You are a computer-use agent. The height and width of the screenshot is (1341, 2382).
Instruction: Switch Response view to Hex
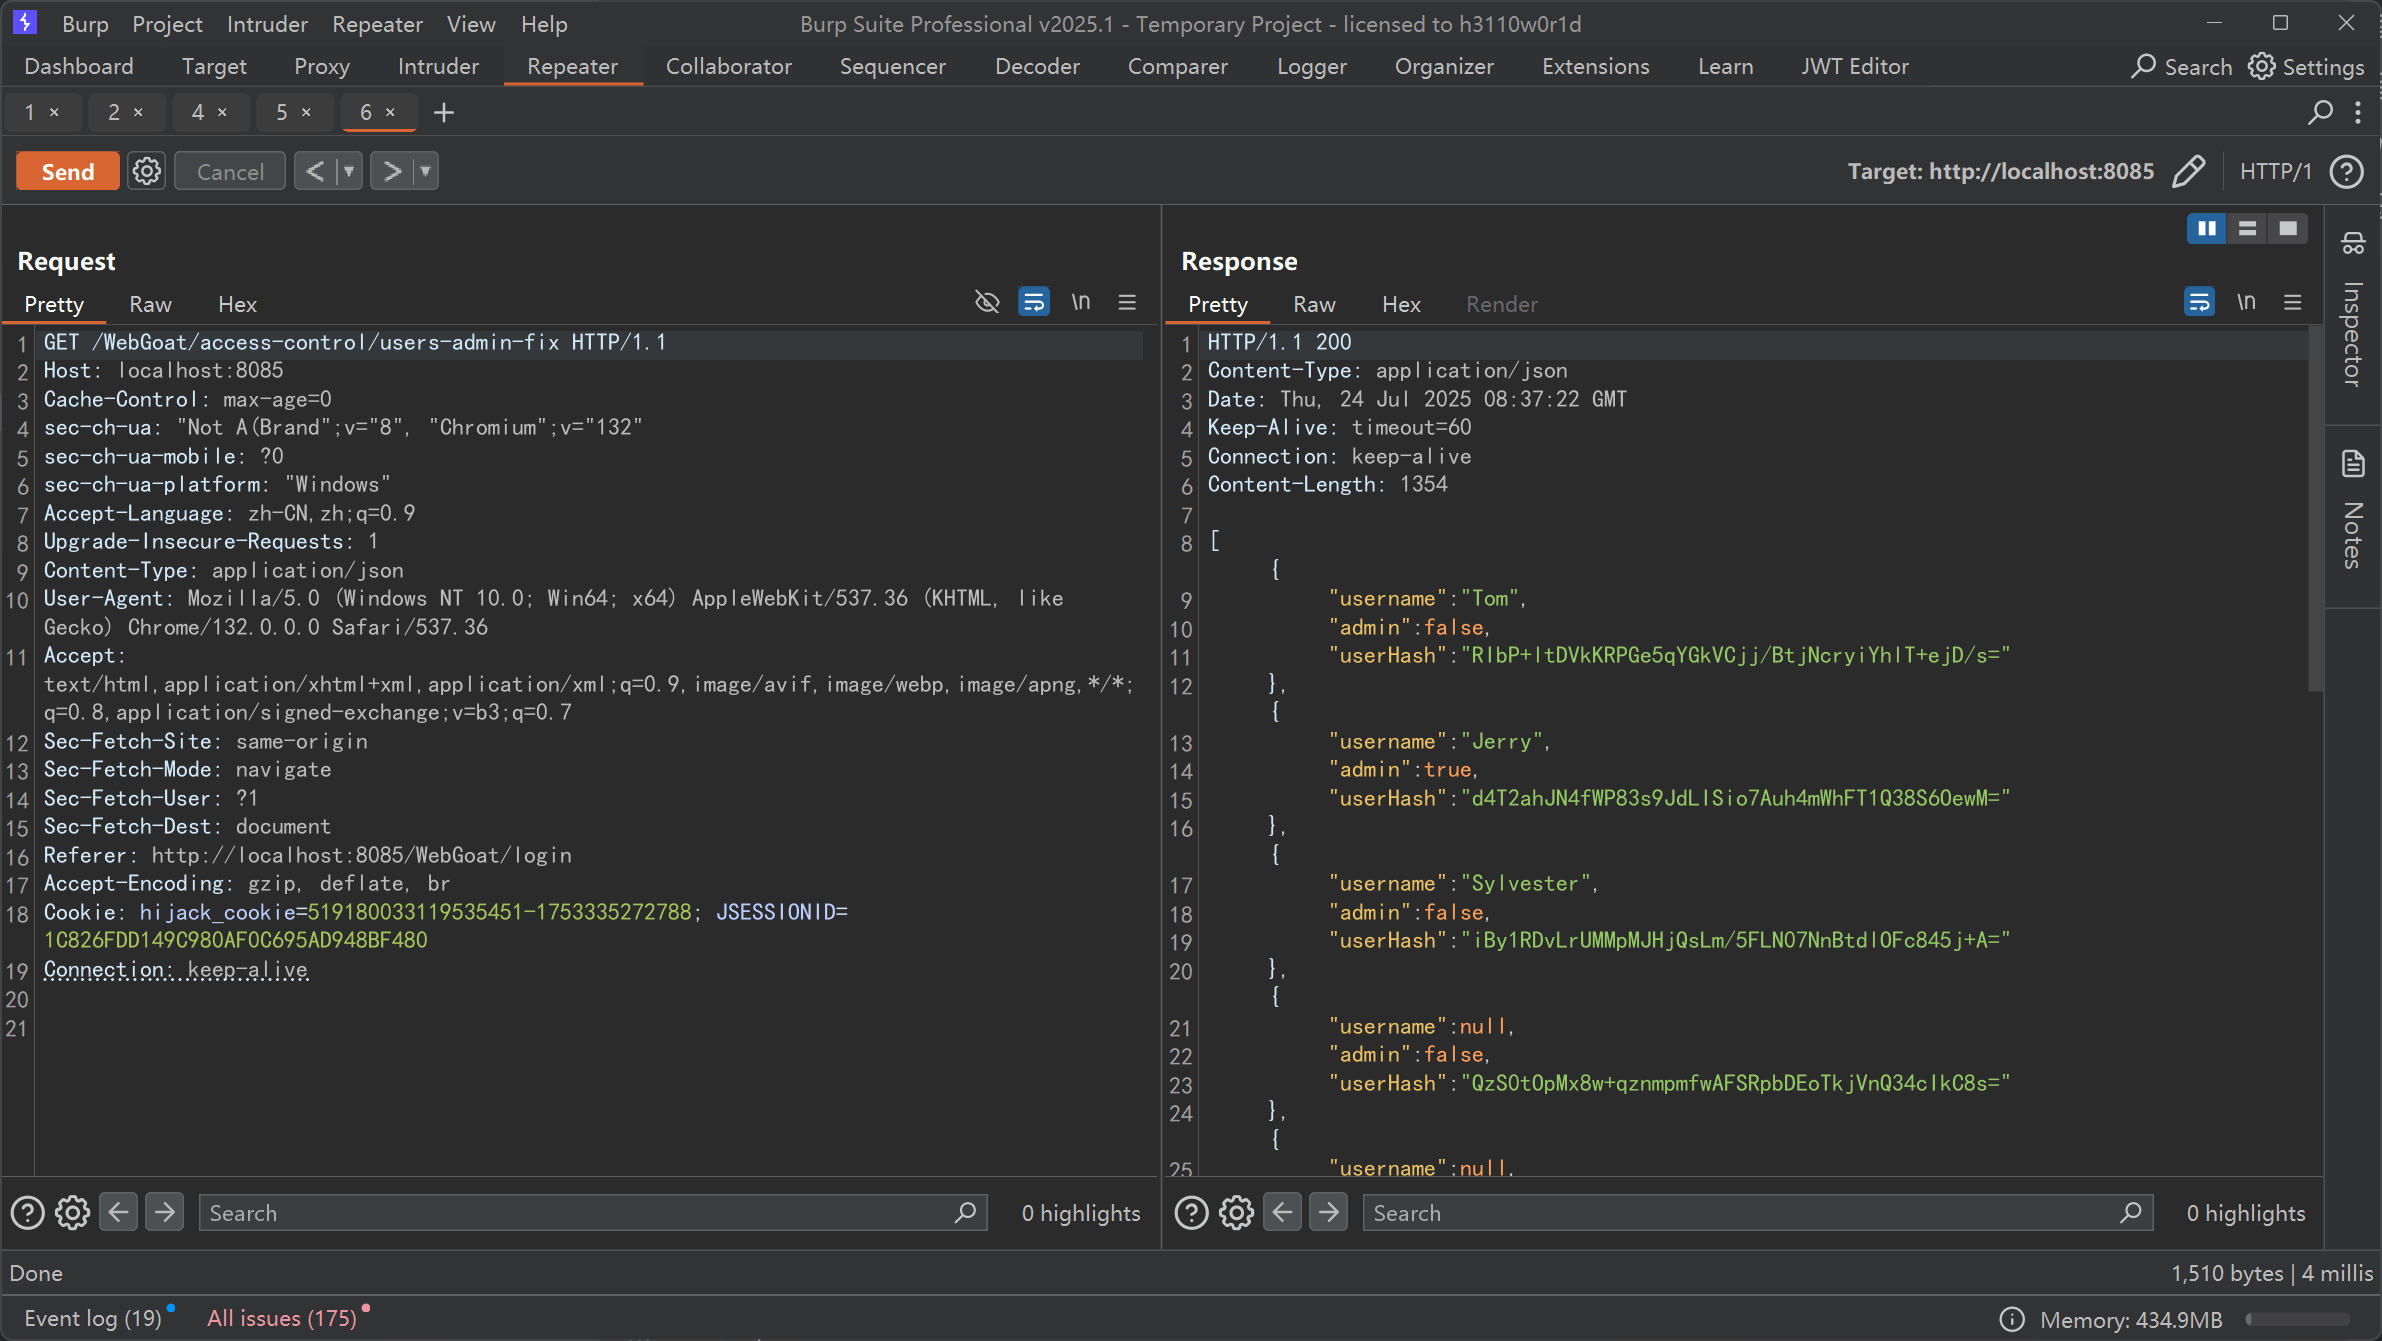click(x=1401, y=304)
